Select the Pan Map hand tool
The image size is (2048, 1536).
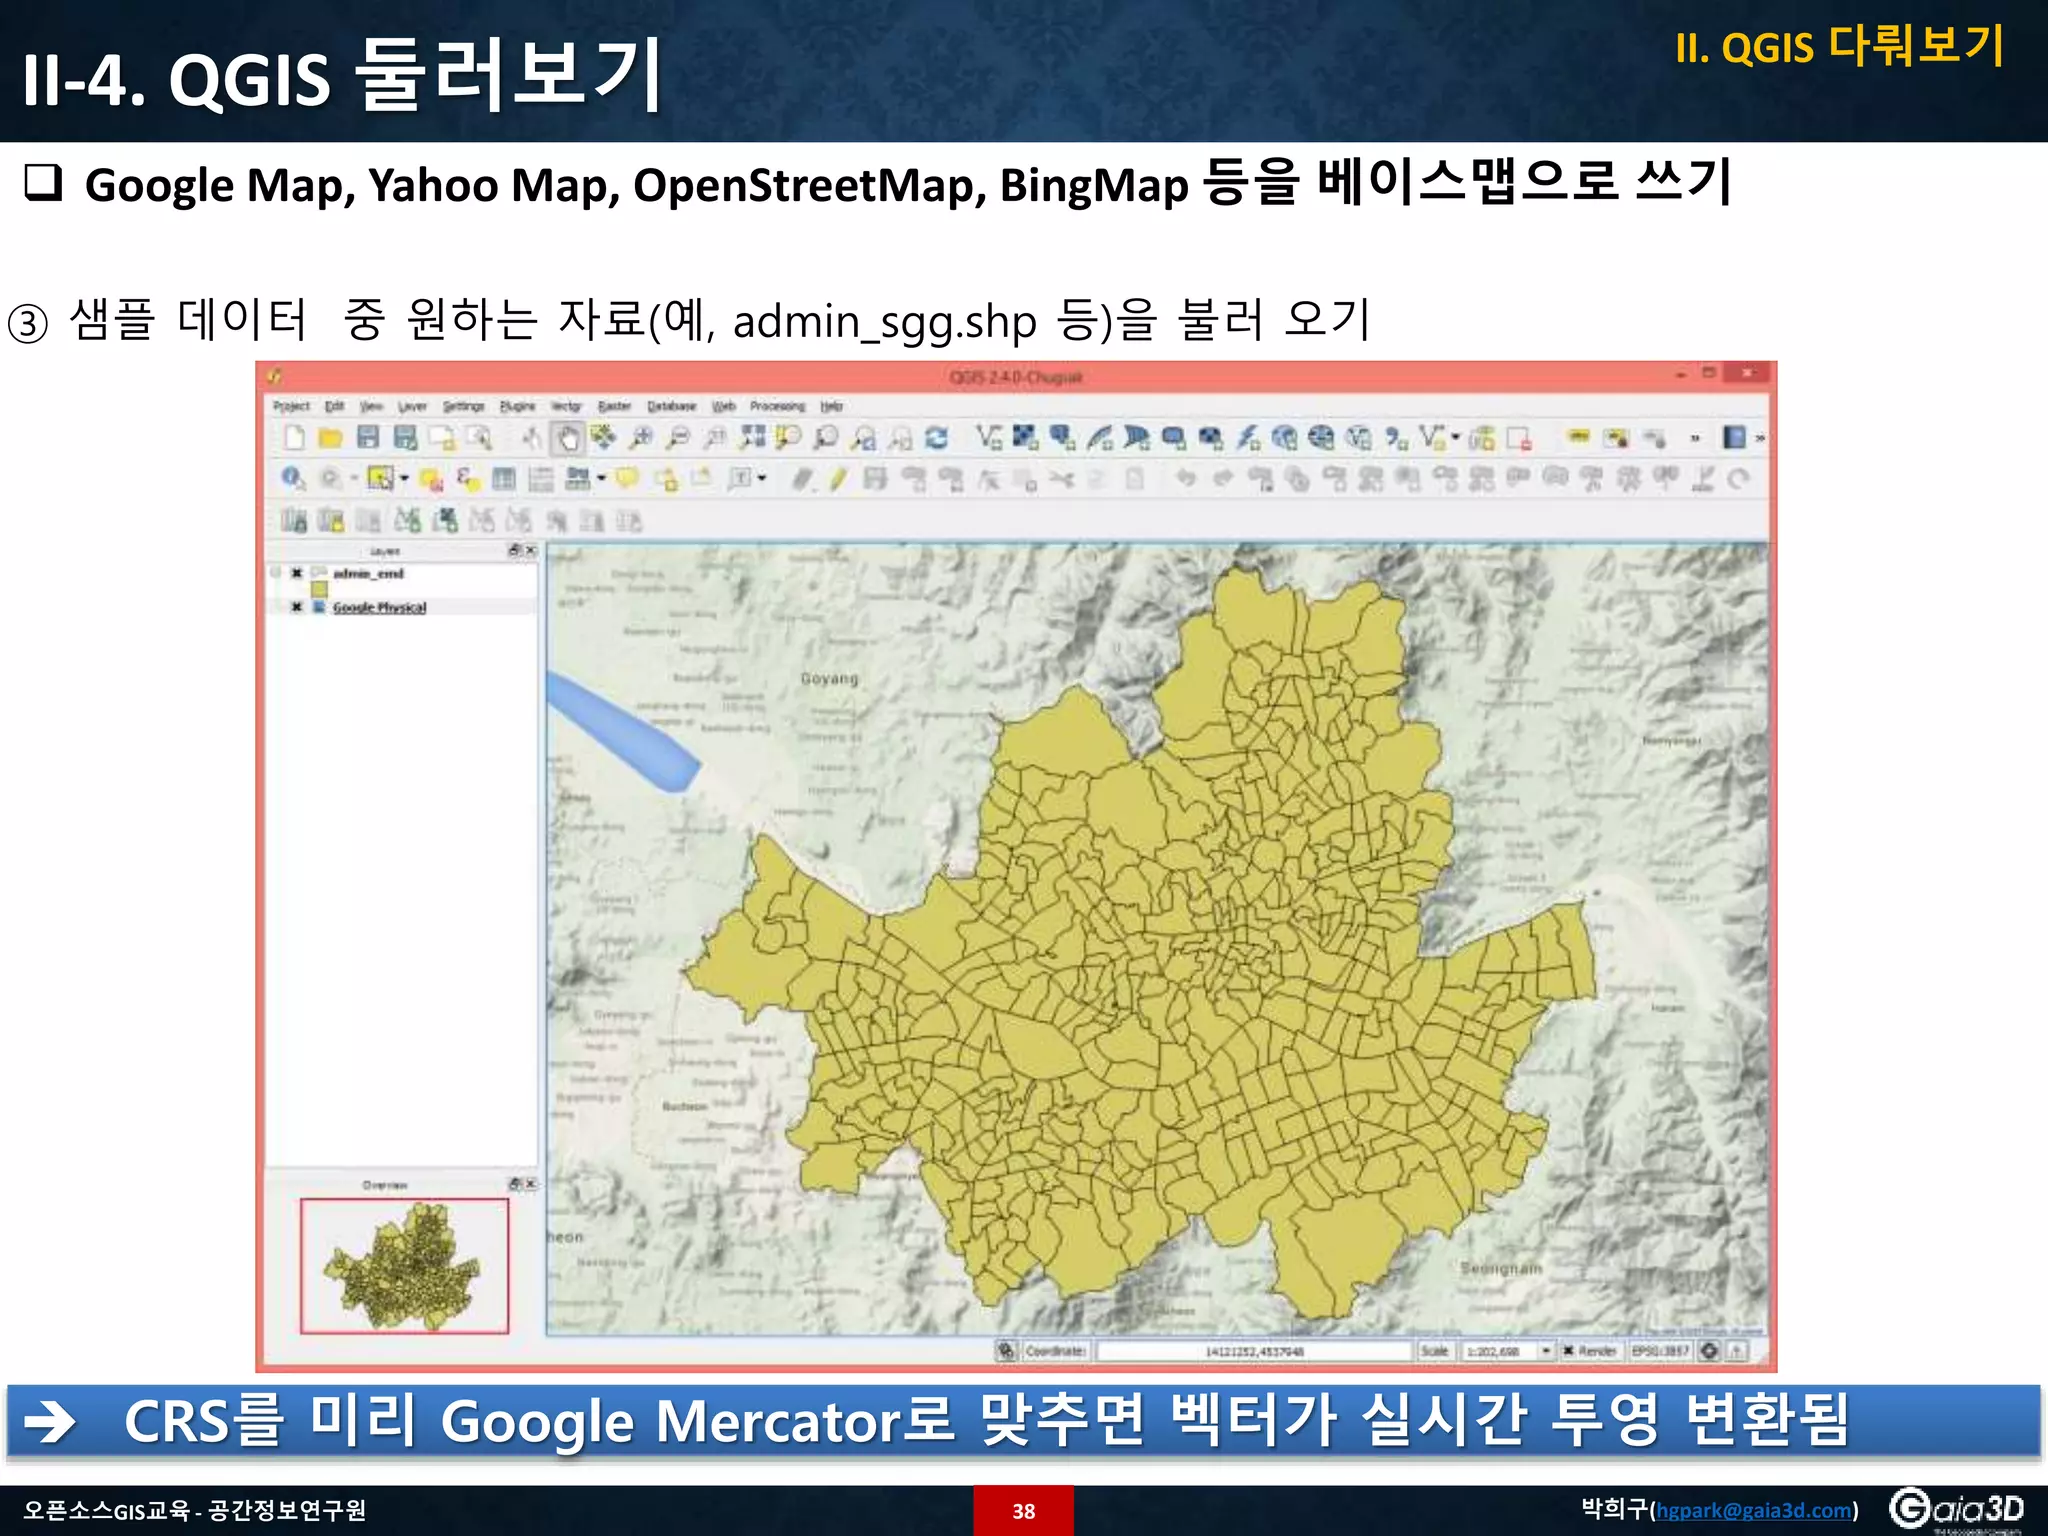pos(568,438)
